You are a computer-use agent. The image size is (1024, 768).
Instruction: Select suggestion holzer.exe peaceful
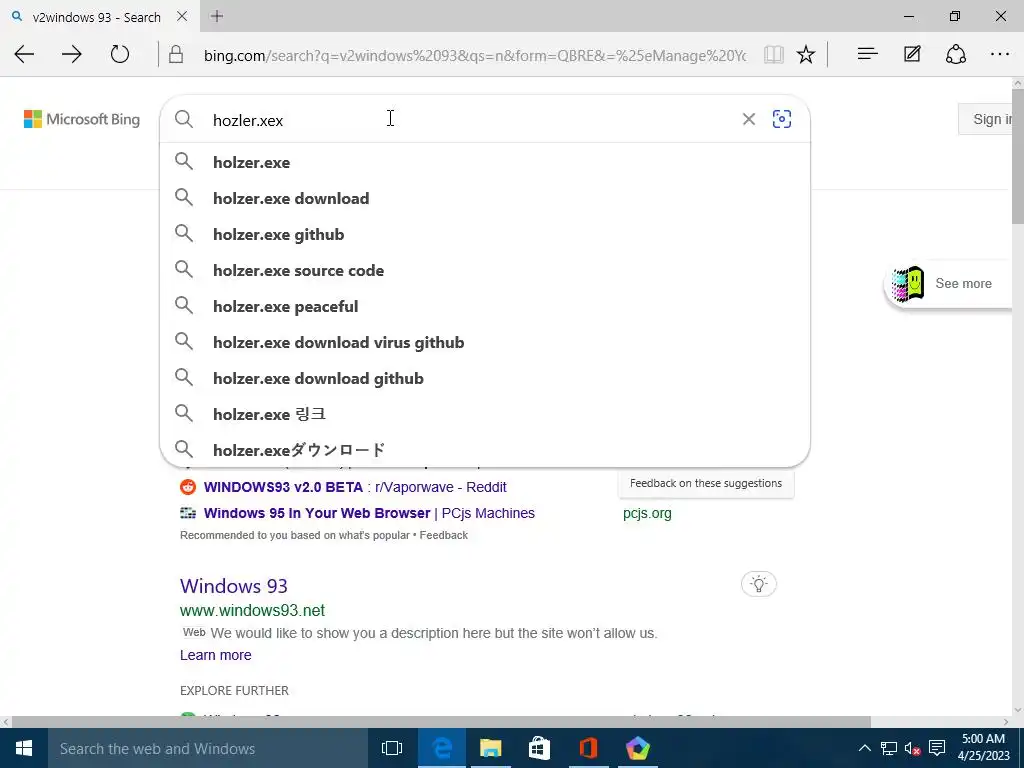pyautogui.click(x=485, y=306)
